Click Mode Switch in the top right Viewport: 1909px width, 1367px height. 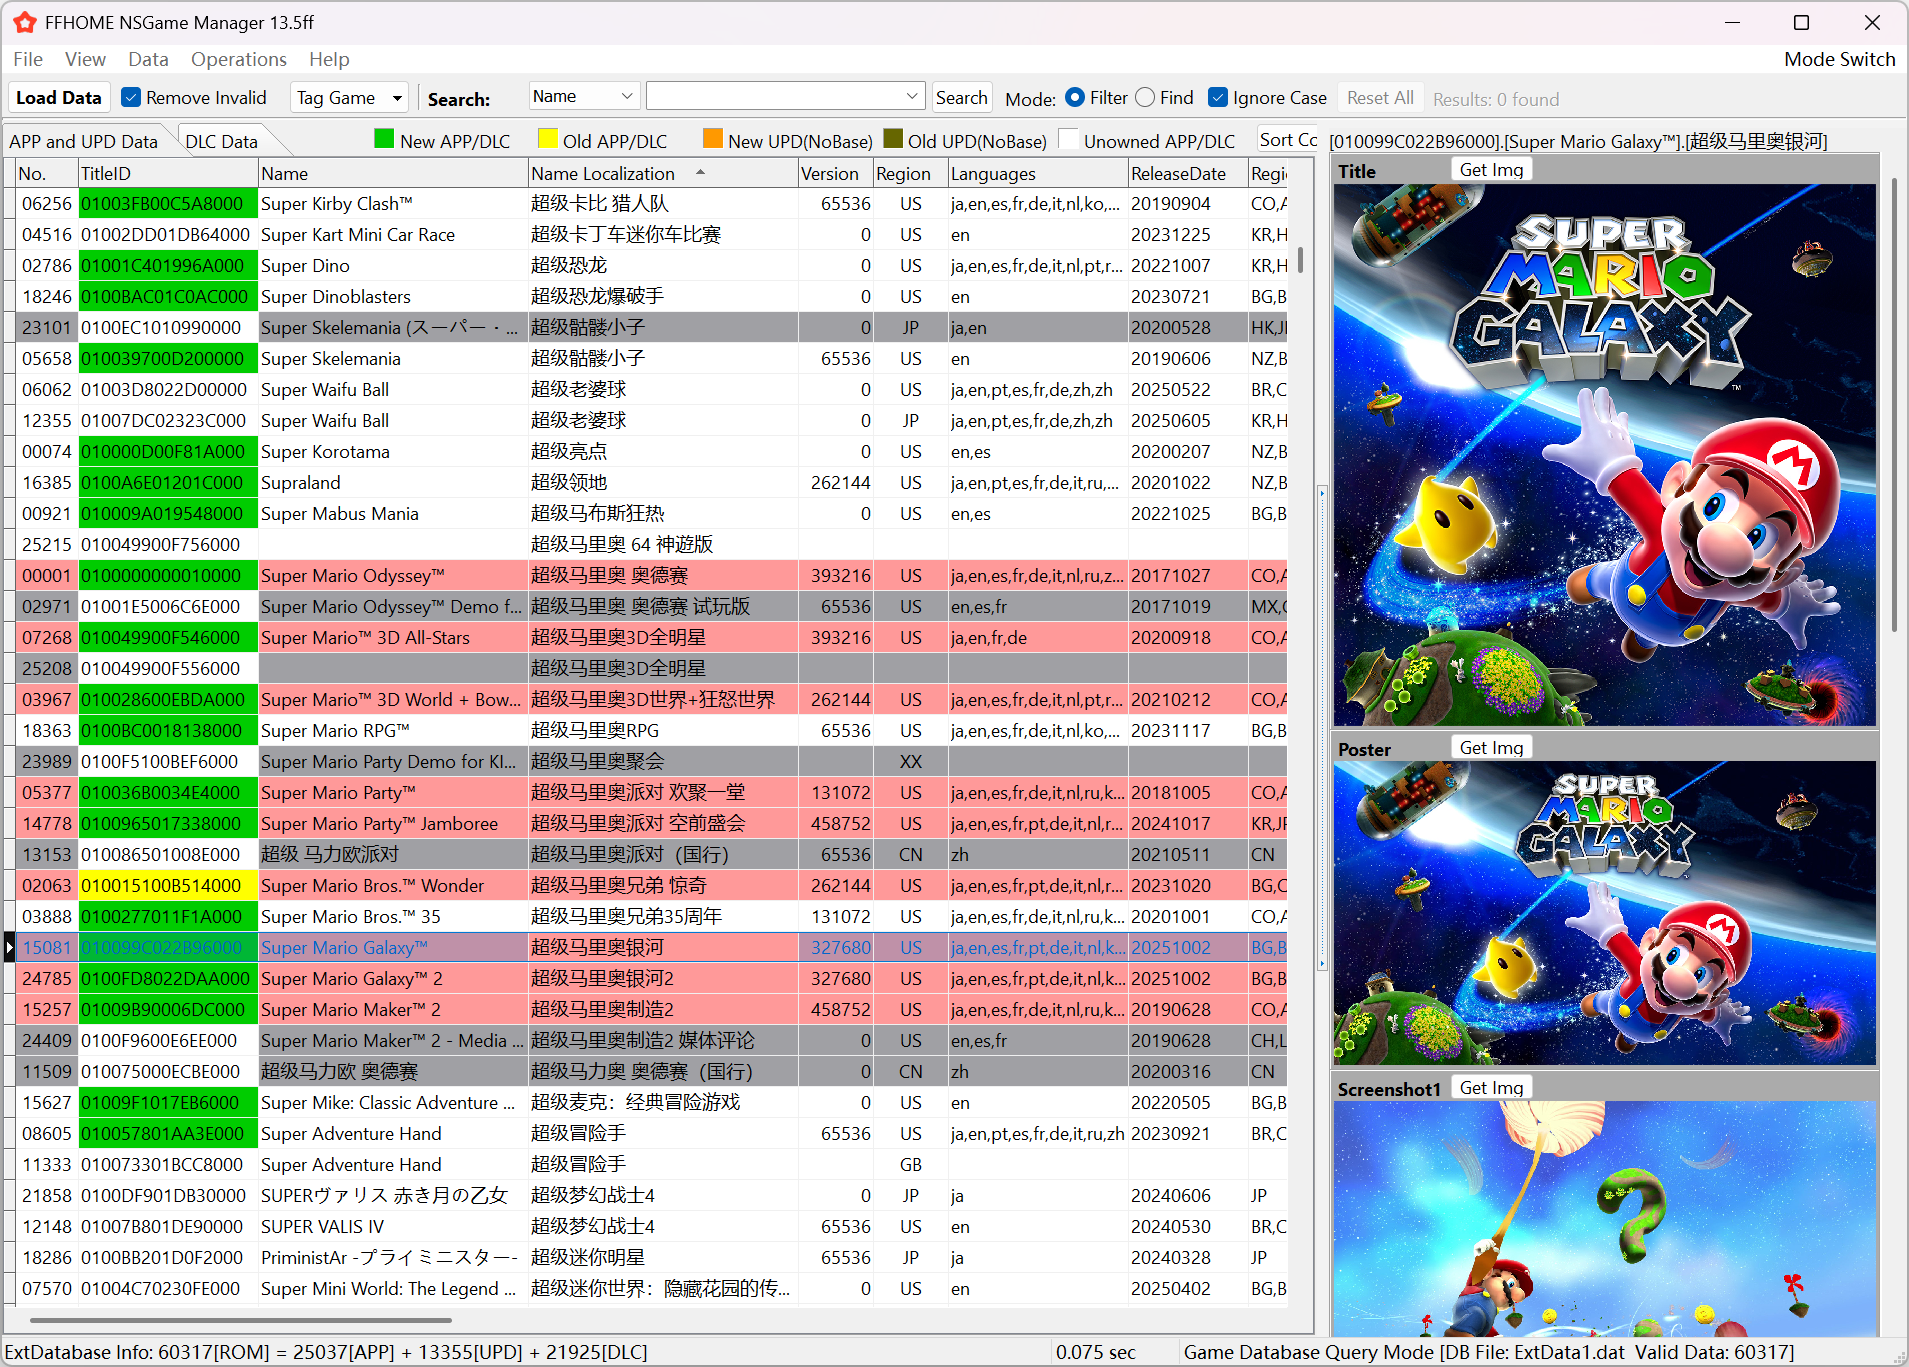pyautogui.click(x=1840, y=59)
